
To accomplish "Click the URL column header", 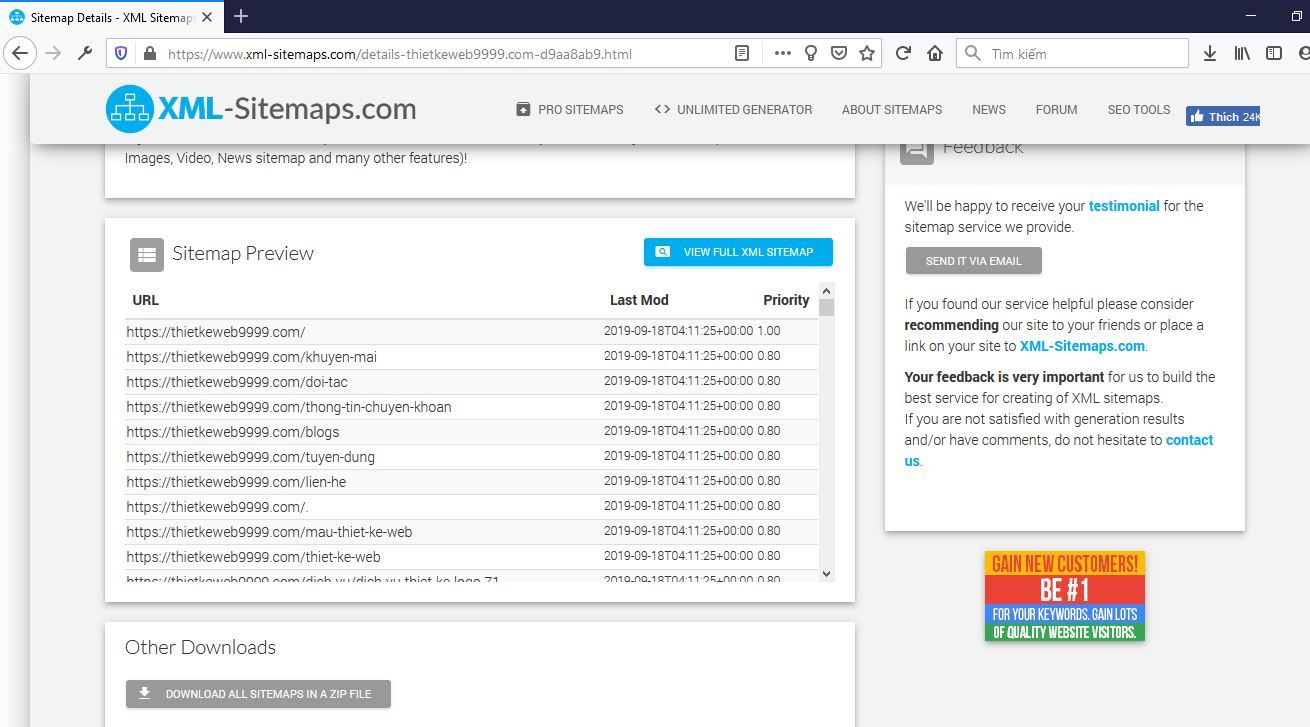I will point(145,300).
